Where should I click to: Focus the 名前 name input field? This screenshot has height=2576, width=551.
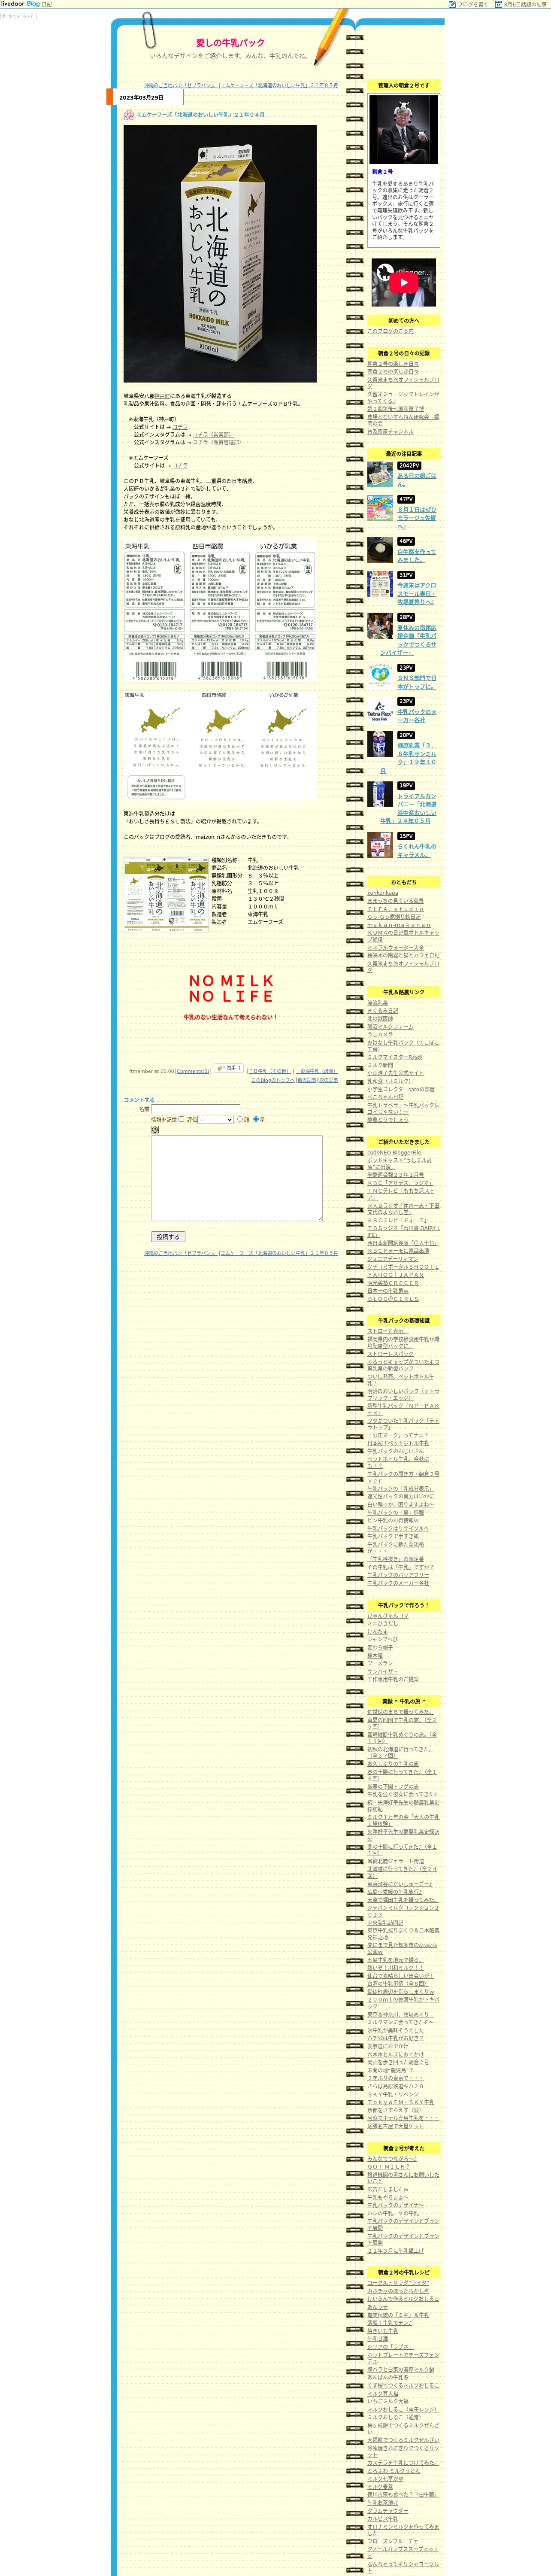tap(196, 1109)
